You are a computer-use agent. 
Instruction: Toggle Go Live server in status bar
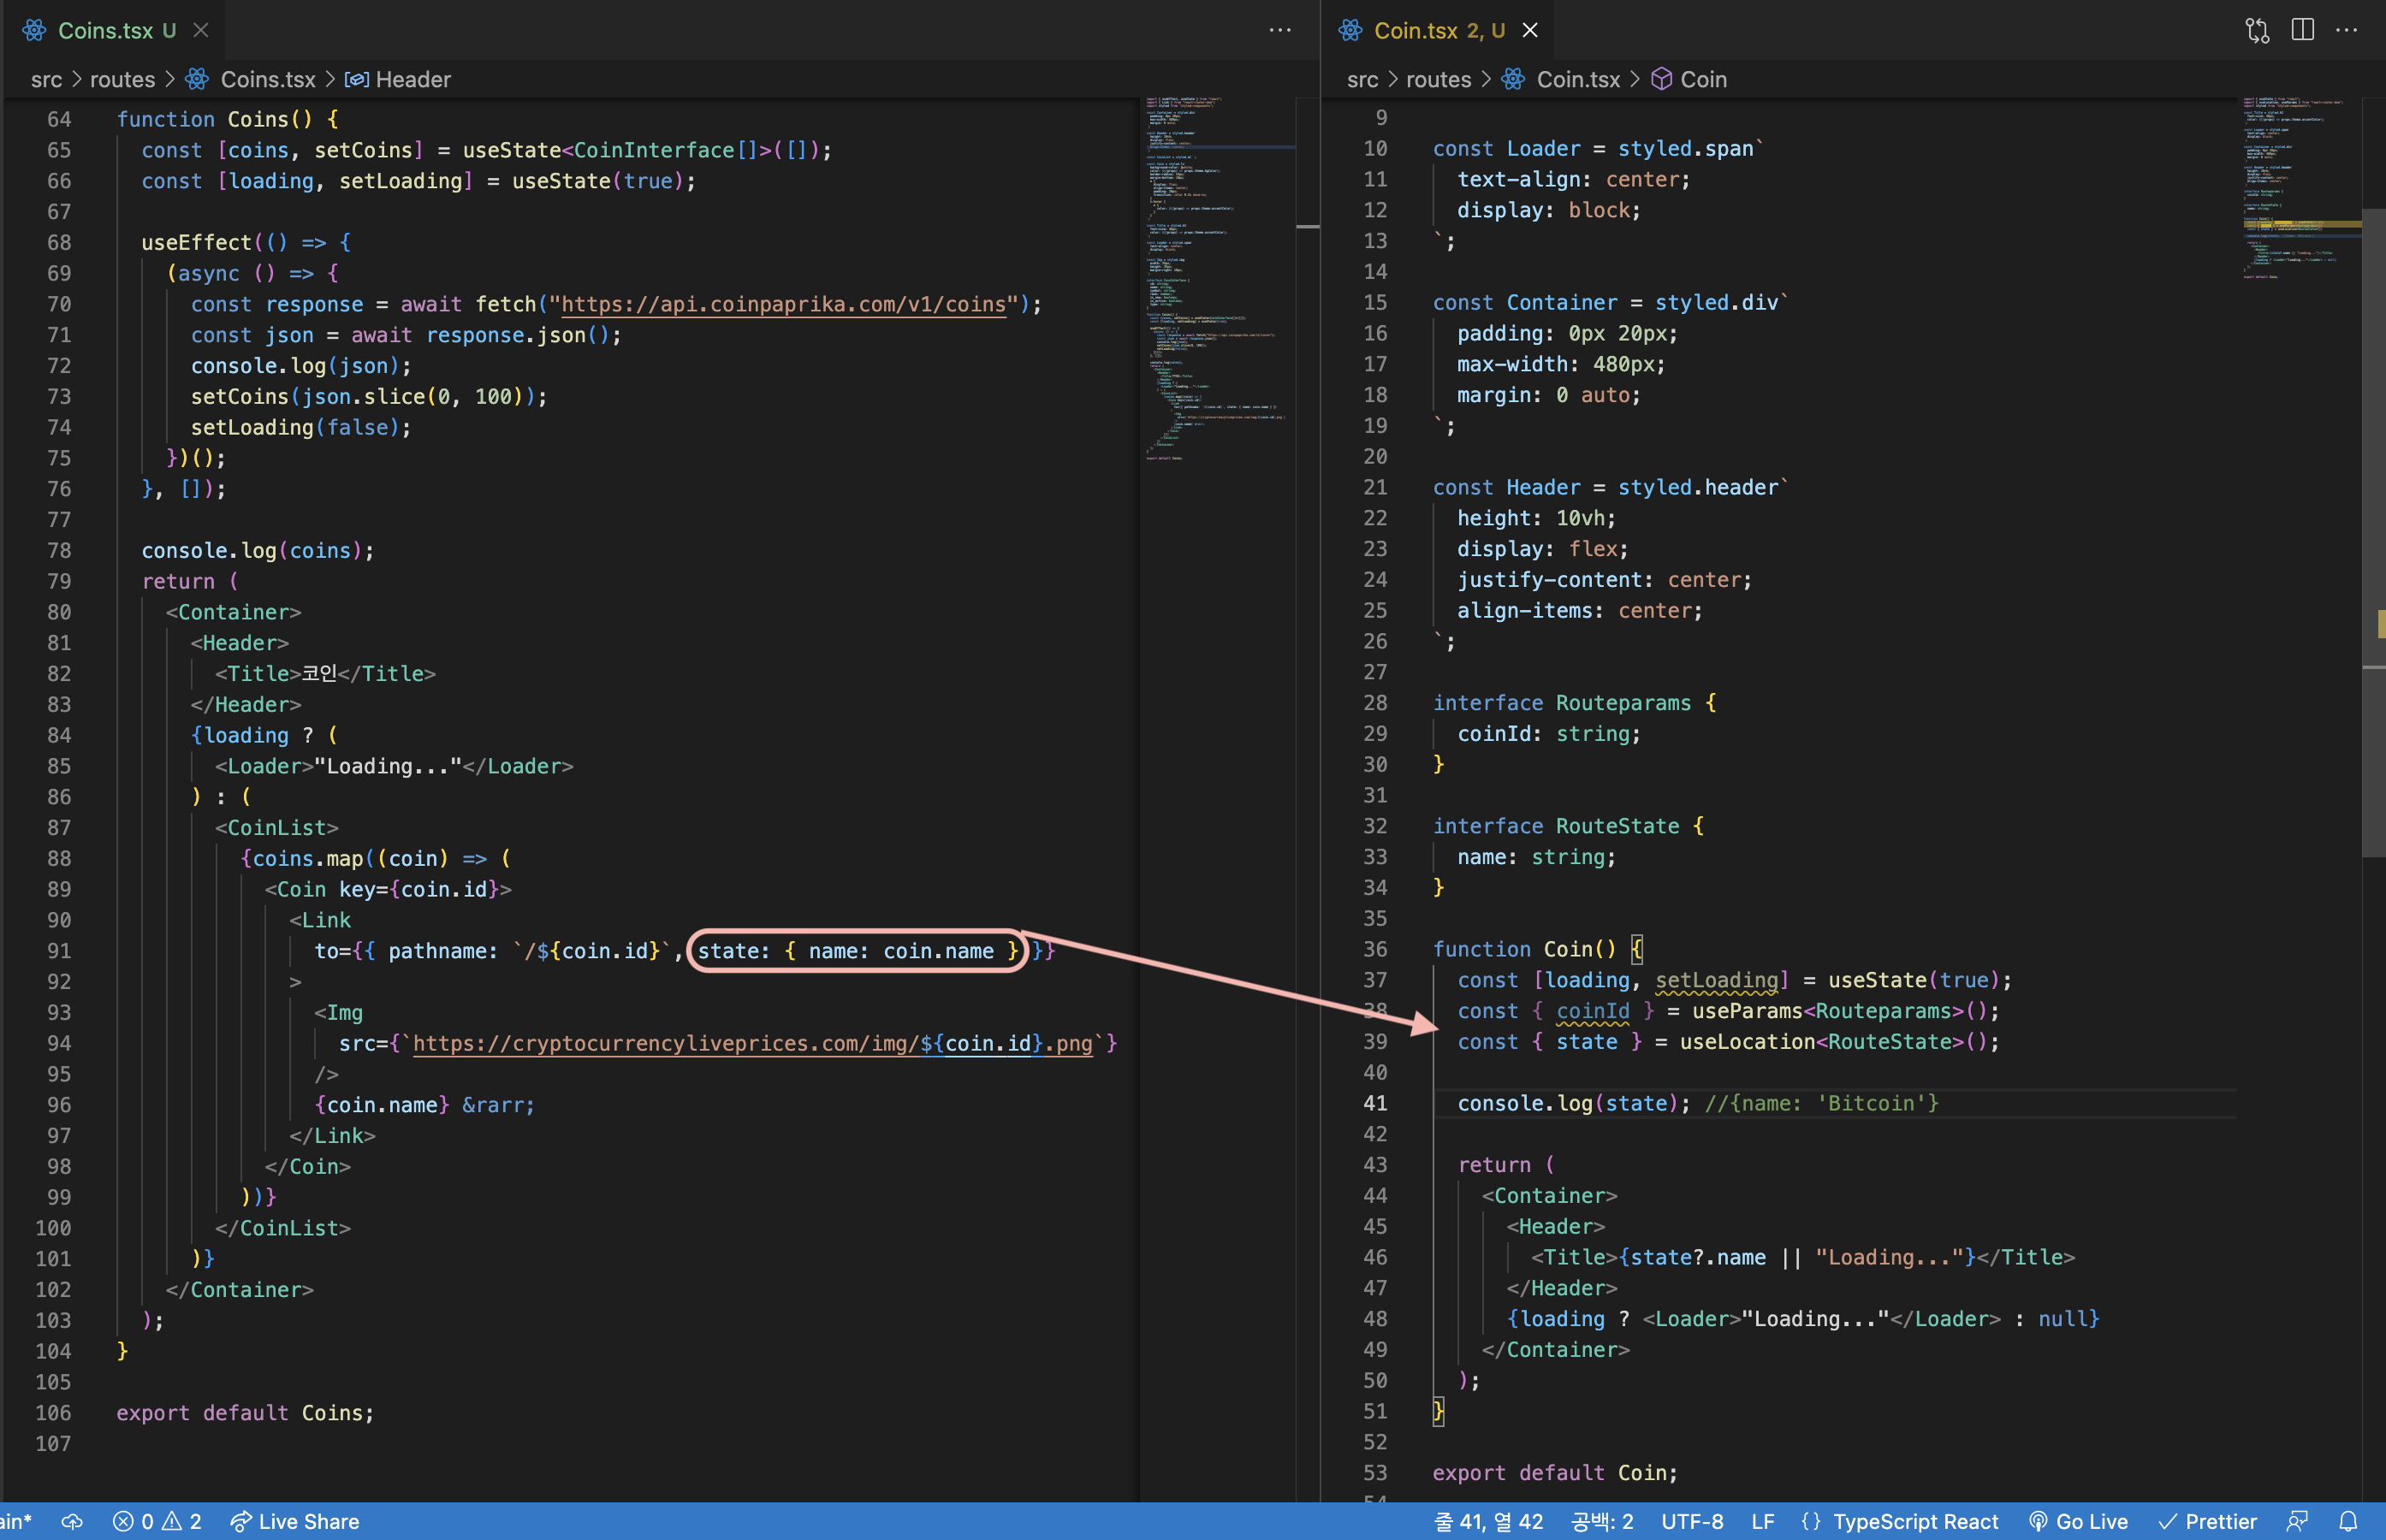[2078, 1521]
